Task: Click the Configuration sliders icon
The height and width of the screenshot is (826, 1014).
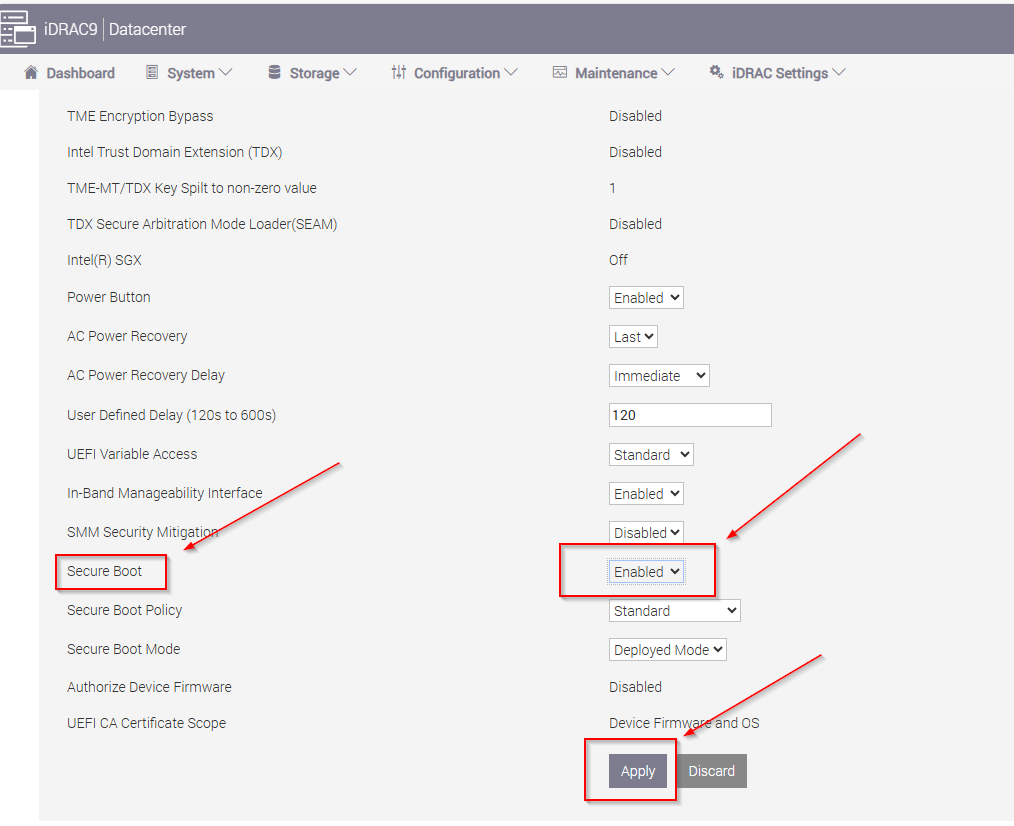Action: [399, 73]
